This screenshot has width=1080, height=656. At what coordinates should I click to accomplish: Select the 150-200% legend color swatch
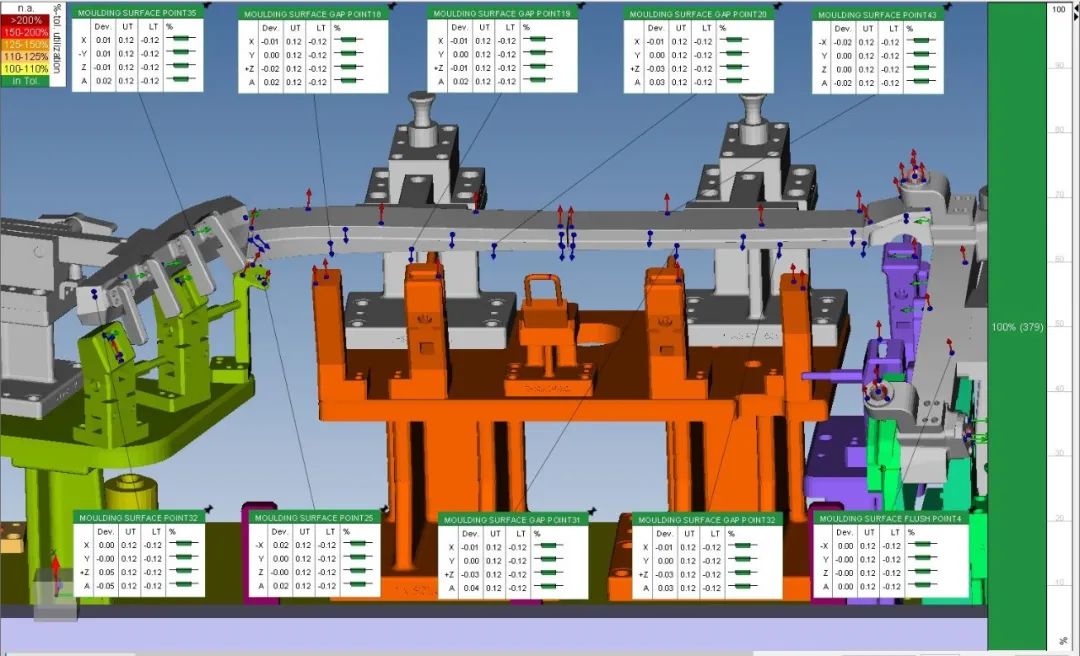click(x=25, y=32)
